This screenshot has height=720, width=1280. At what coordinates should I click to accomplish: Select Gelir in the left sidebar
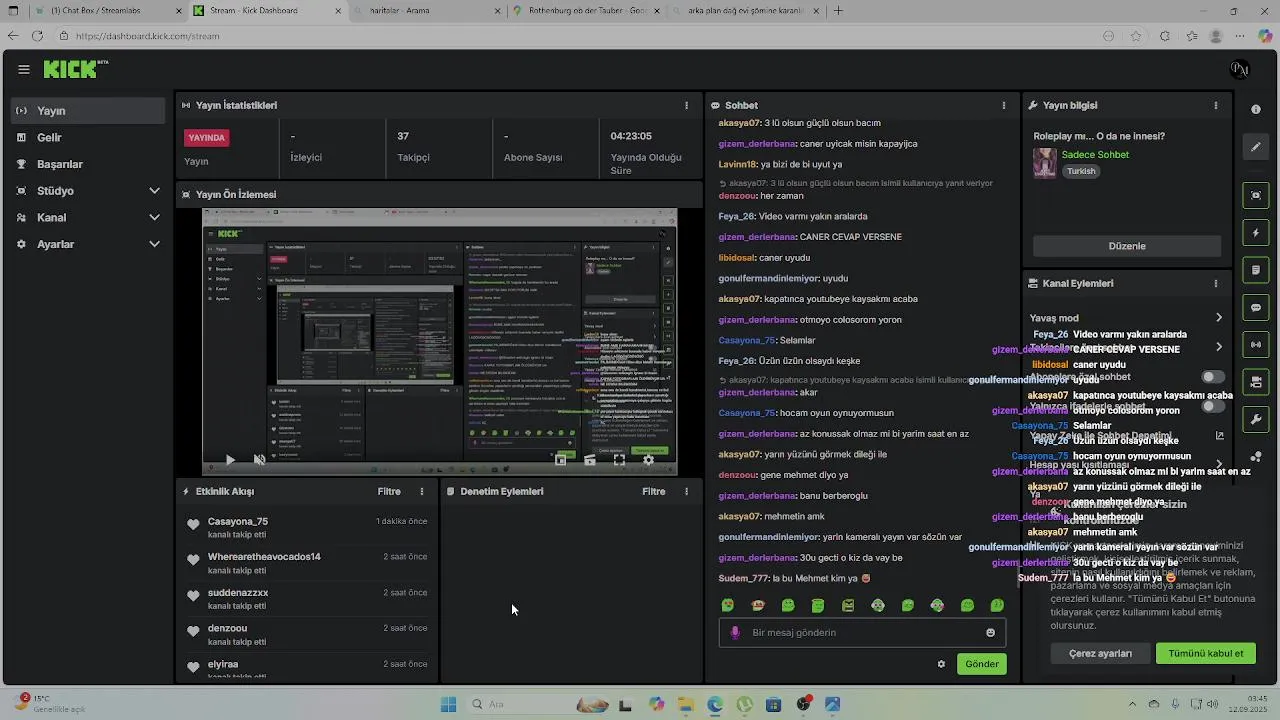(x=88, y=137)
